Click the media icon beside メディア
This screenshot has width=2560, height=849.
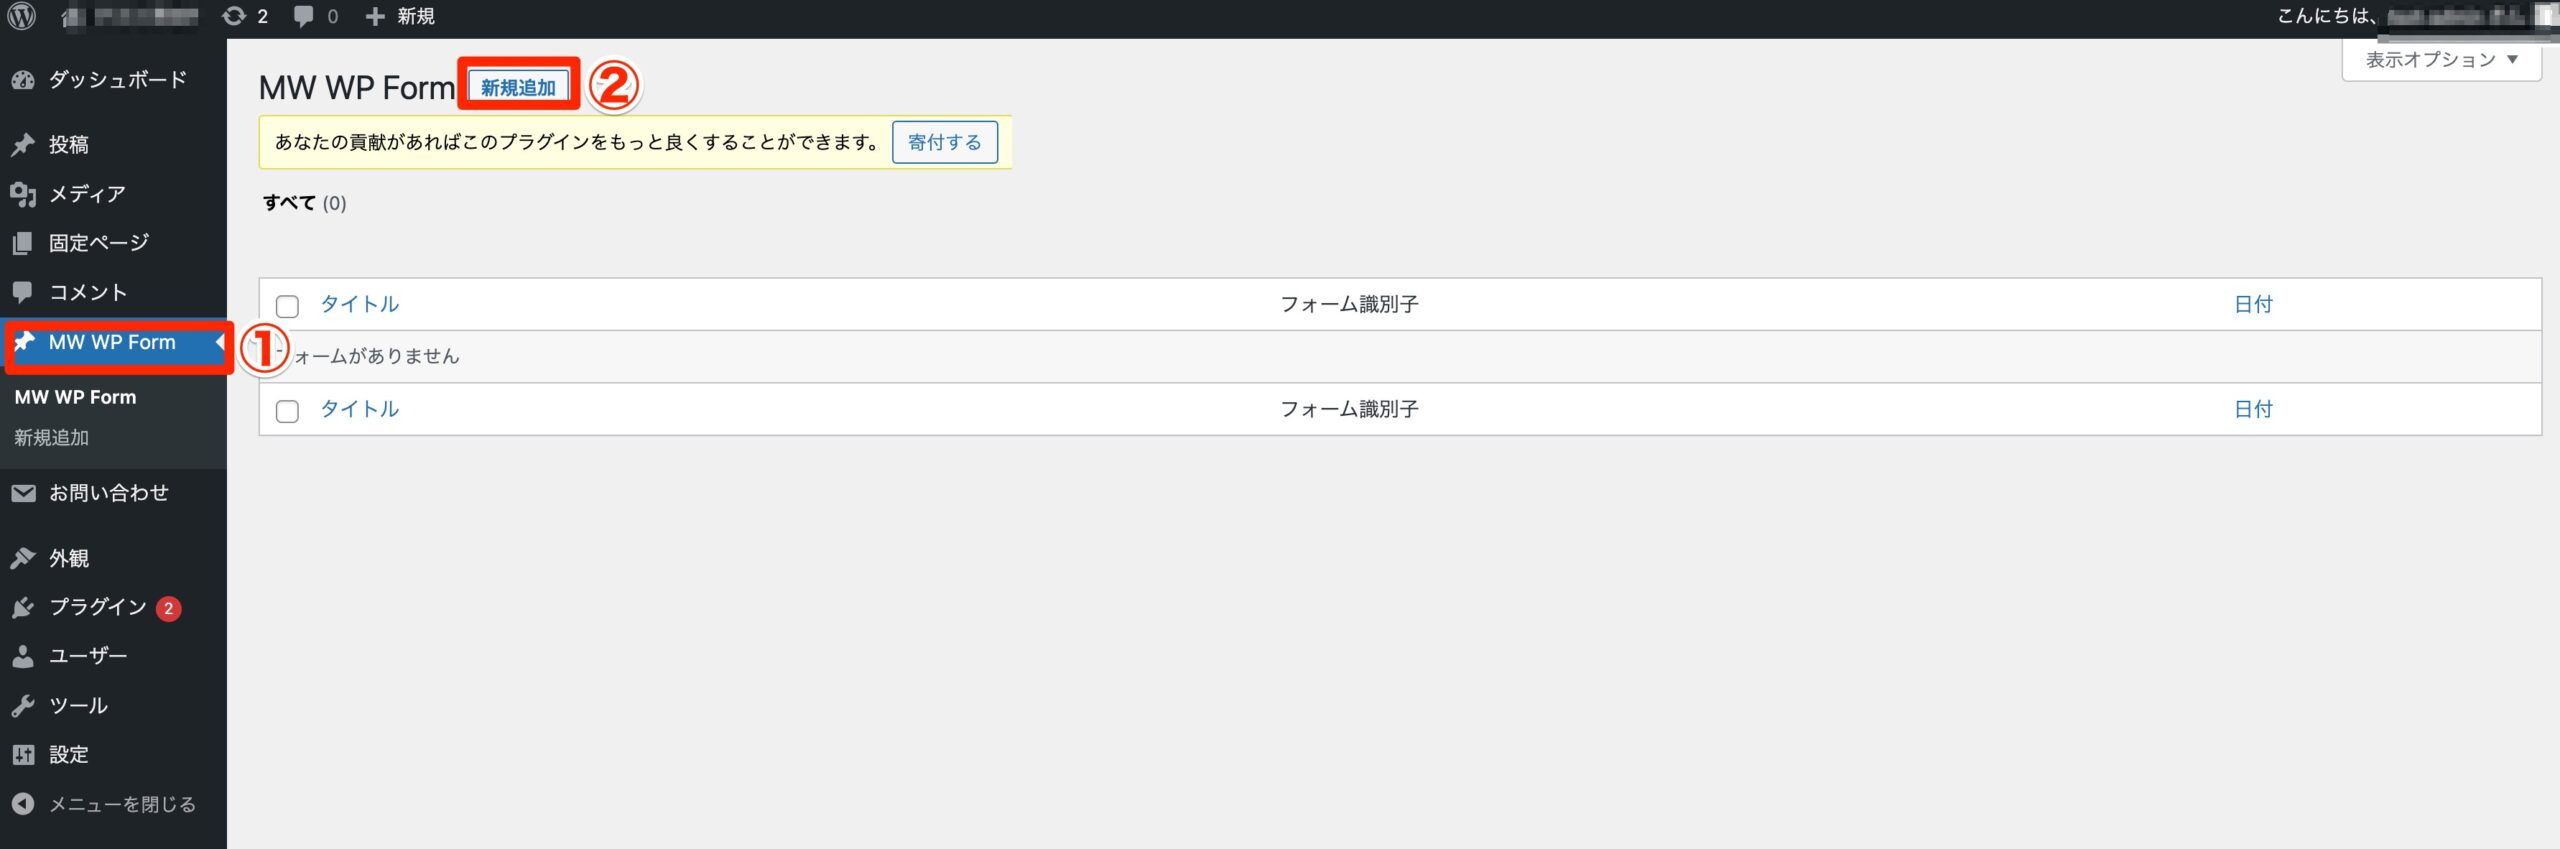(23, 194)
